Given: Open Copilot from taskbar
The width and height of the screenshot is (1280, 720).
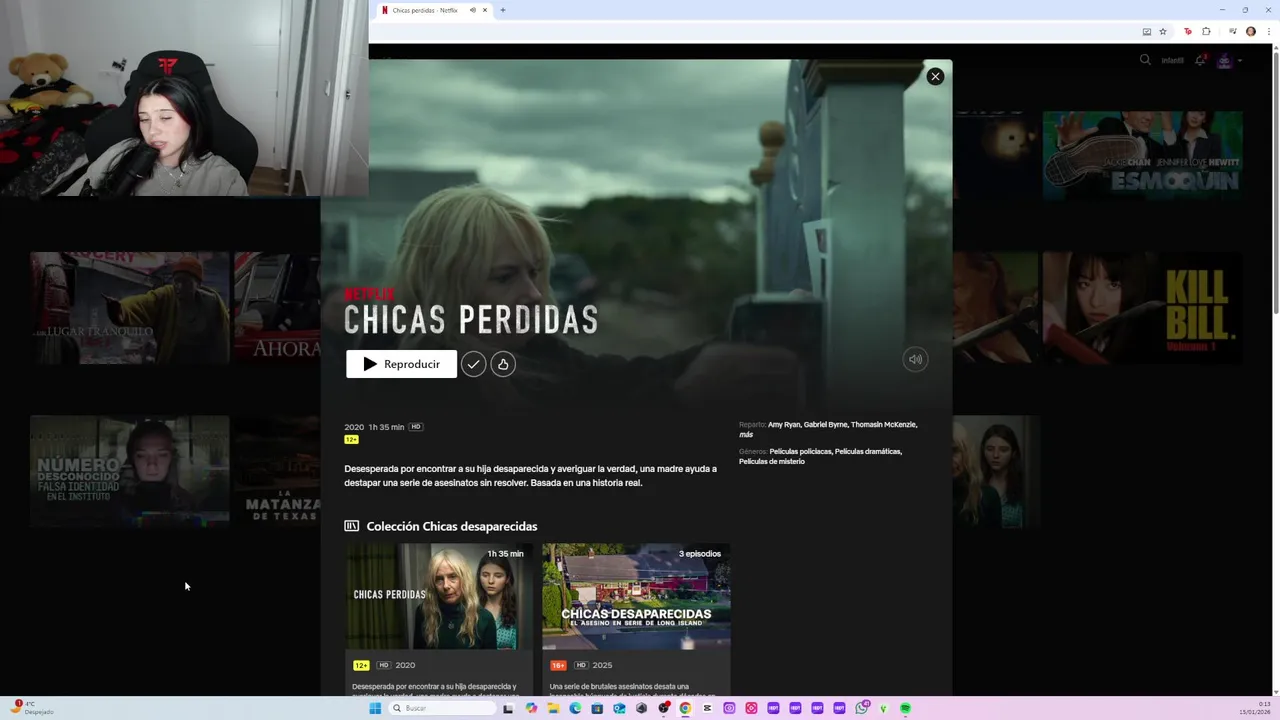Looking at the screenshot, I should 531,708.
